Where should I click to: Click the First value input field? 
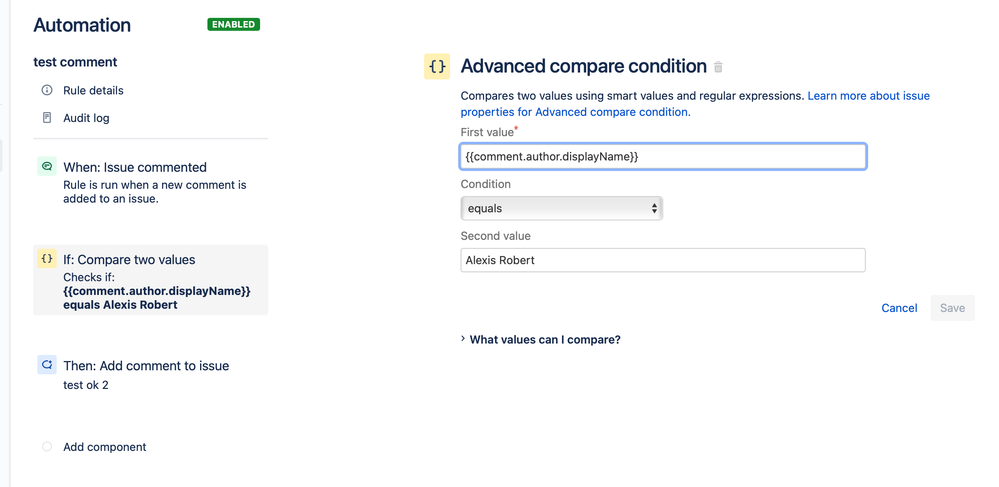663,157
